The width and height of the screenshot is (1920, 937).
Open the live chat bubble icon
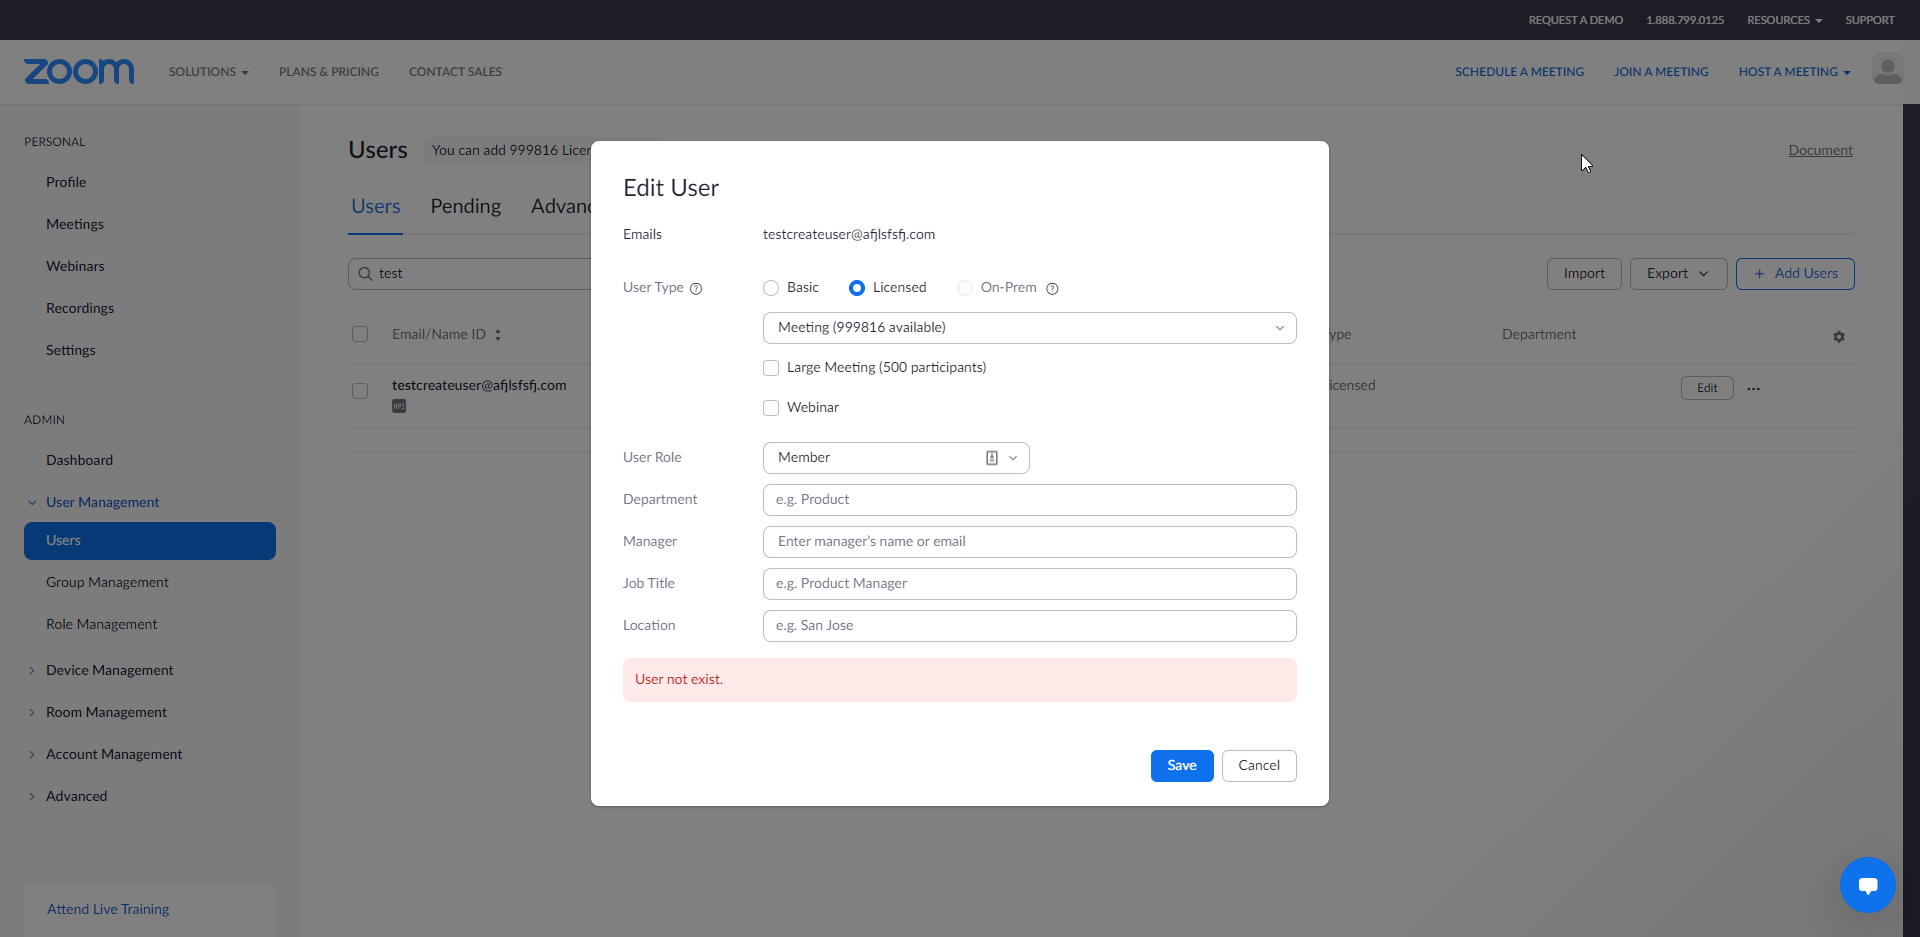(x=1867, y=885)
